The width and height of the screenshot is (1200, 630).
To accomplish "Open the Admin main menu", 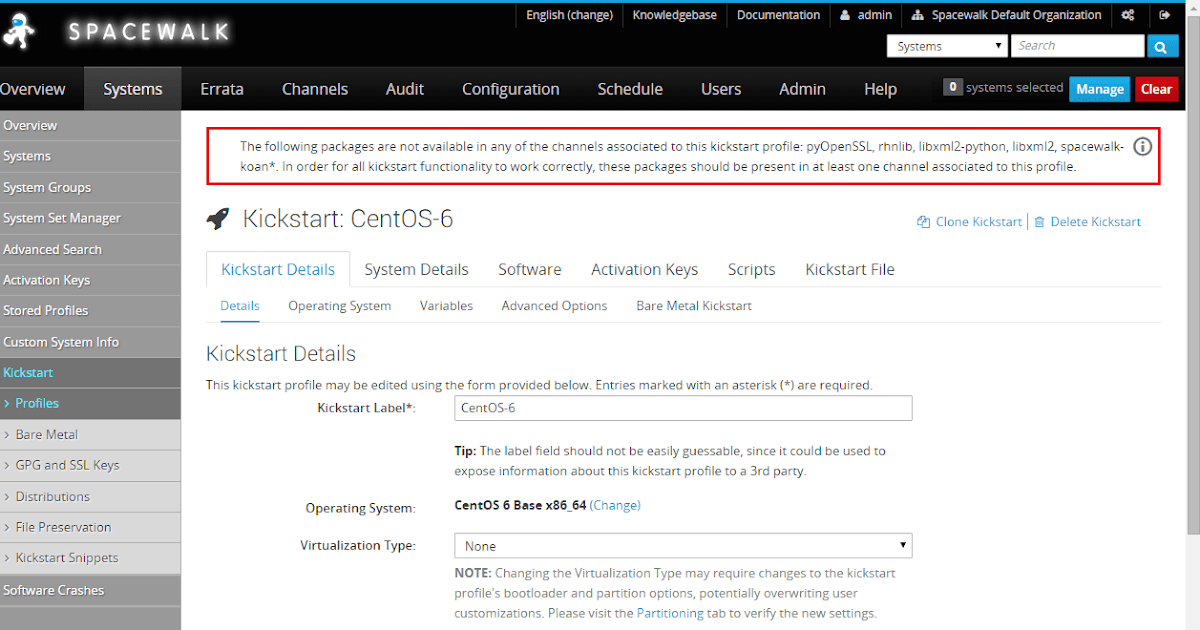I will [802, 89].
